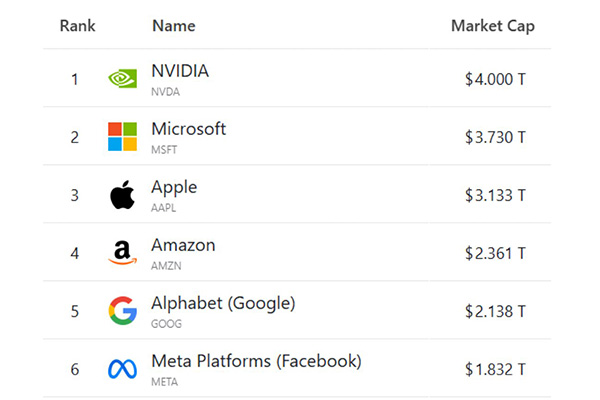This screenshot has height=400, width=600.
Task: Open the Microsoft company link
Action: [x=188, y=129]
